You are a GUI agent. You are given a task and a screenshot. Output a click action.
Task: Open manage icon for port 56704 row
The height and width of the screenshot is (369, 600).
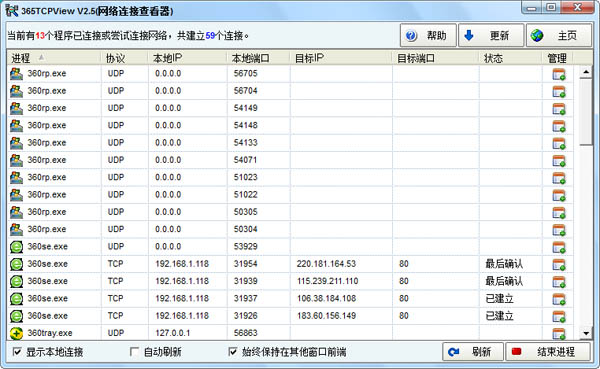coord(559,91)
